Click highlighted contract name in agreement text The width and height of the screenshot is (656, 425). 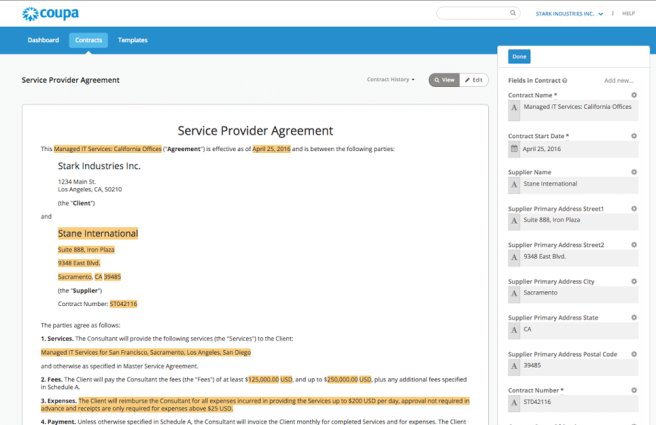[108, 149]
